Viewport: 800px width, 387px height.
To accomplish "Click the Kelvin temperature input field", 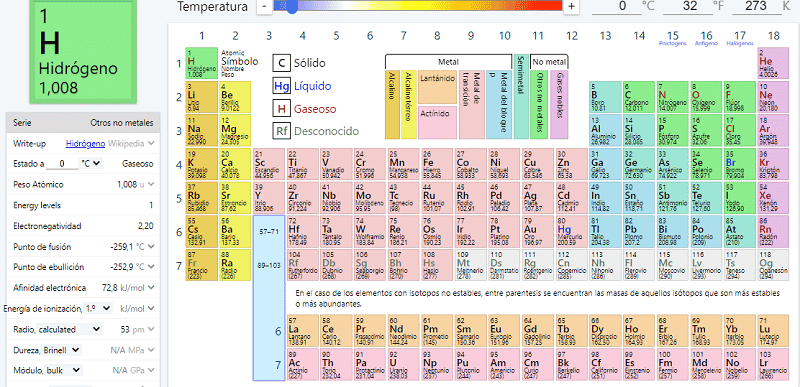I will [x=756, y=6].
